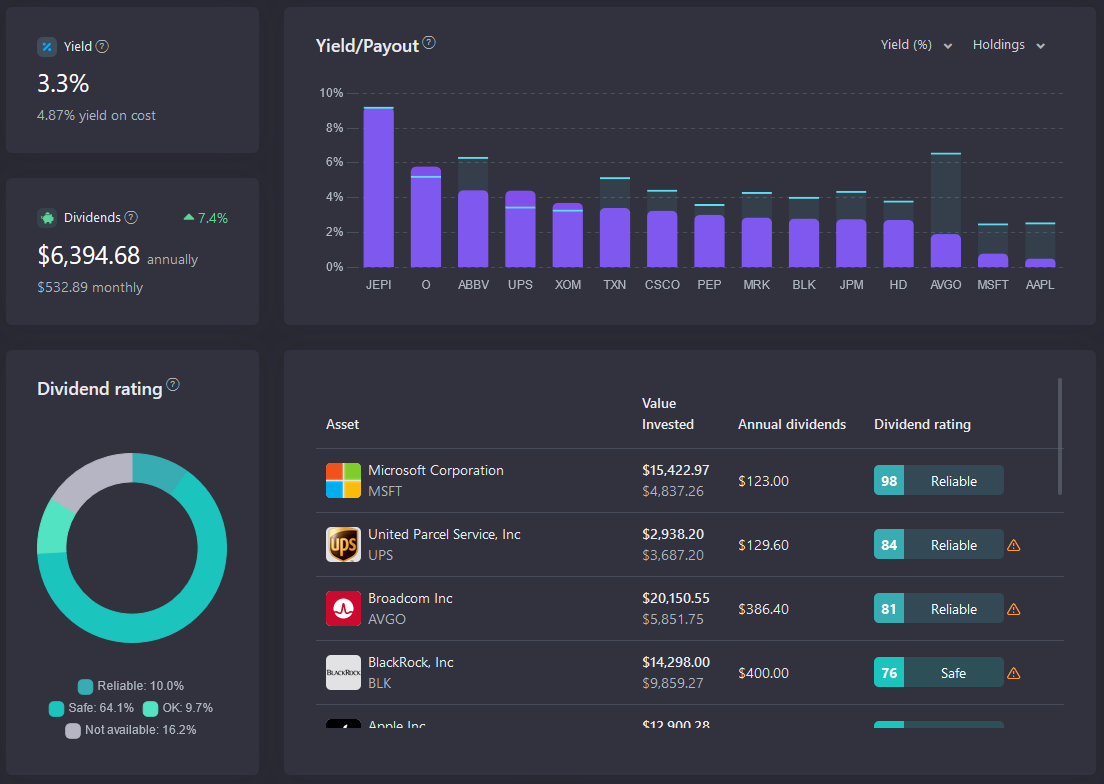Open the Yield/Payout help tooltip icon
The height and width of the screenshot is (784, 1104).
coord(429,43)
